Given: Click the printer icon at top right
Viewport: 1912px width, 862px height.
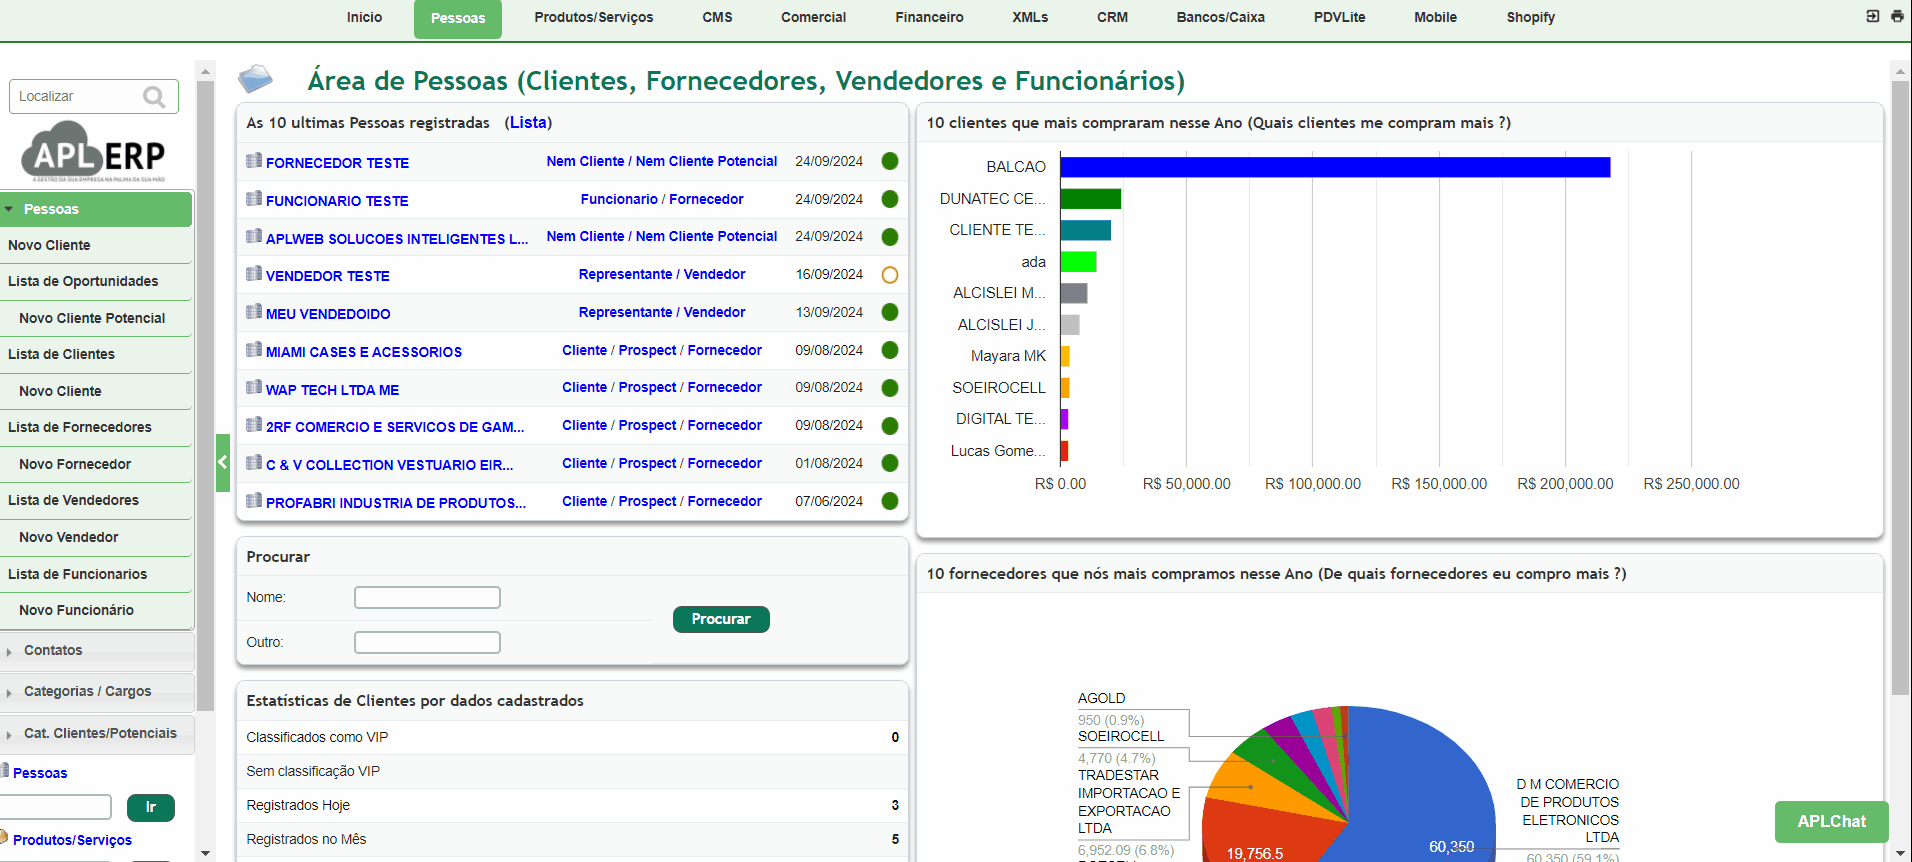Looking at the screenshot, I should (x=1897, y=16).
